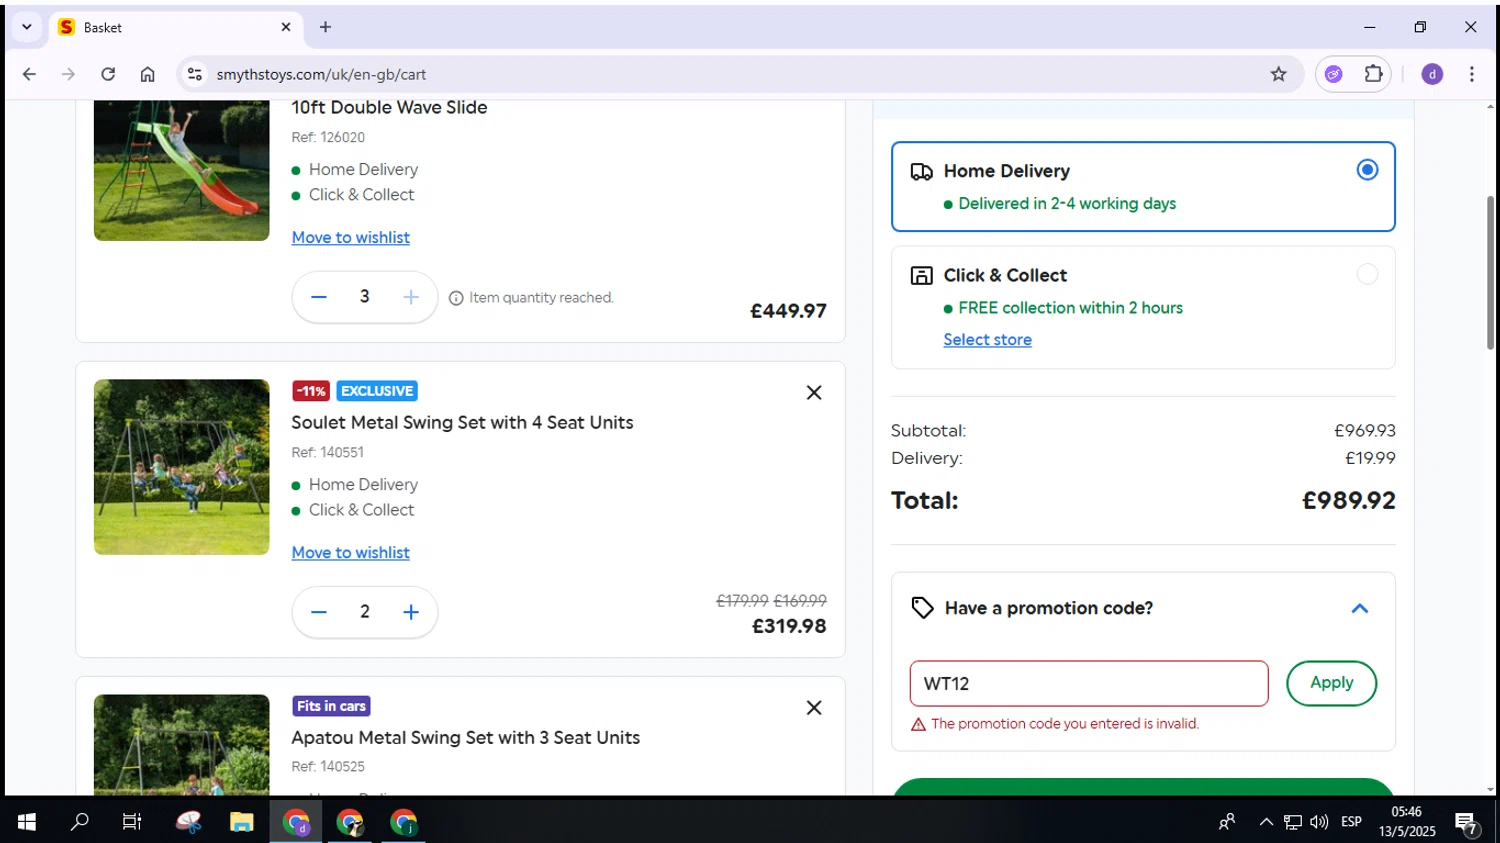Click the Home Delivery truck icon
This screenshot has width=1500, height=843.
tap(921, 172)
